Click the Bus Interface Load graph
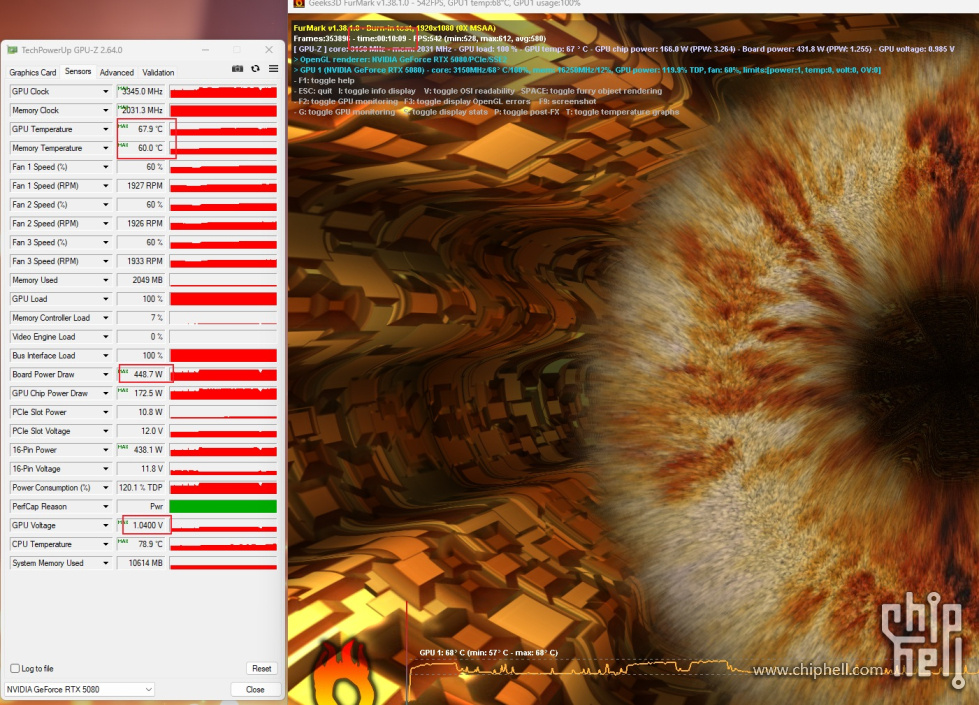The image size is (979, 705). pyautogui.click(x=223, y=355)
